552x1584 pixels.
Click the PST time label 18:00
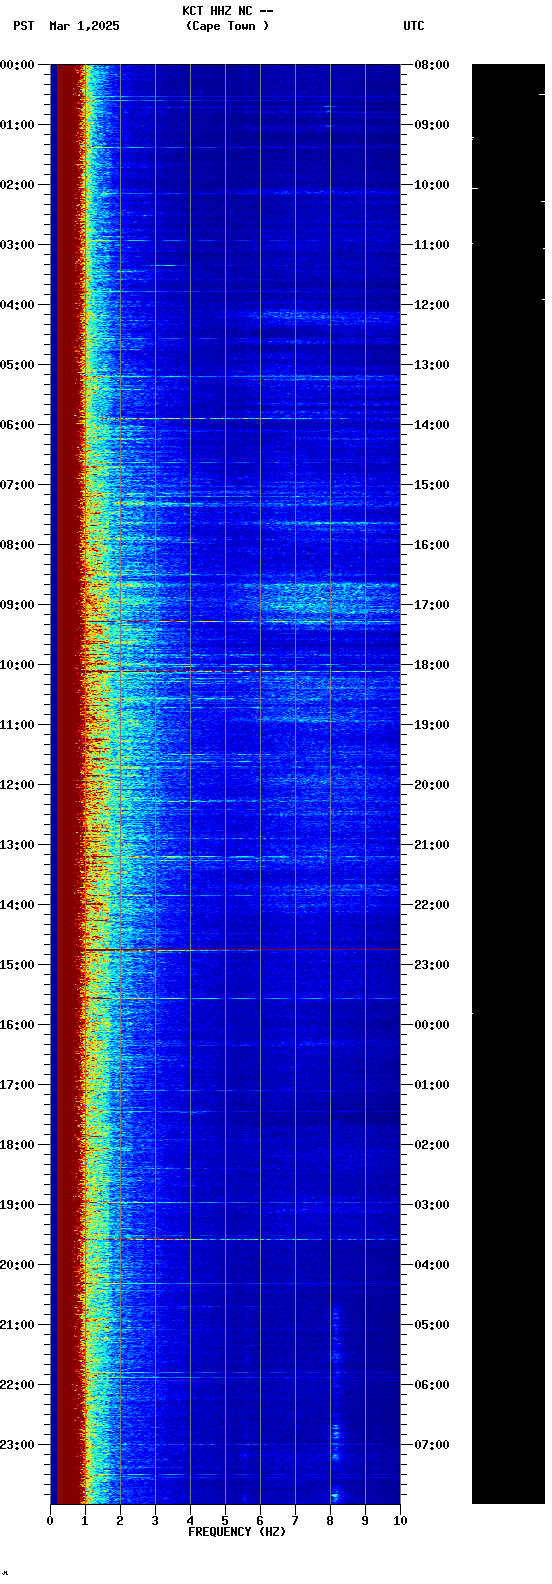point(17,1145)
